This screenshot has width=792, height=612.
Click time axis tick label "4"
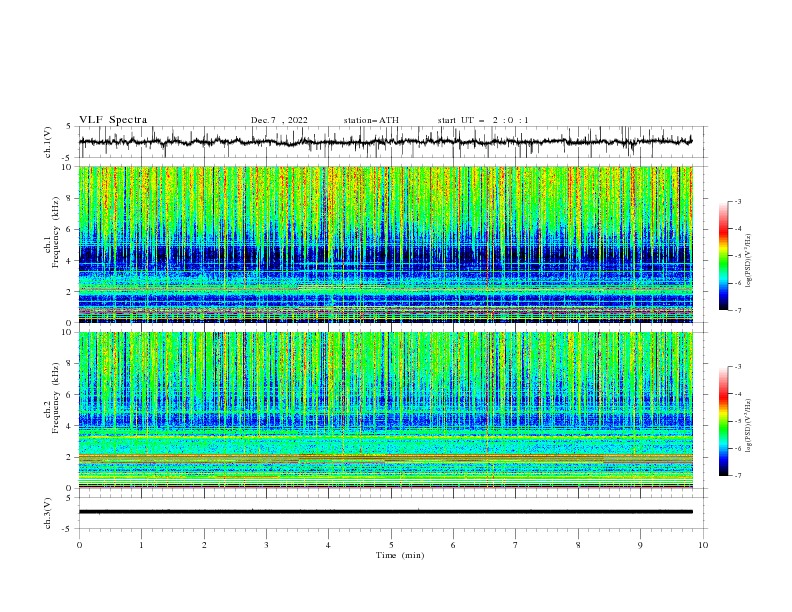coord(328,545)
